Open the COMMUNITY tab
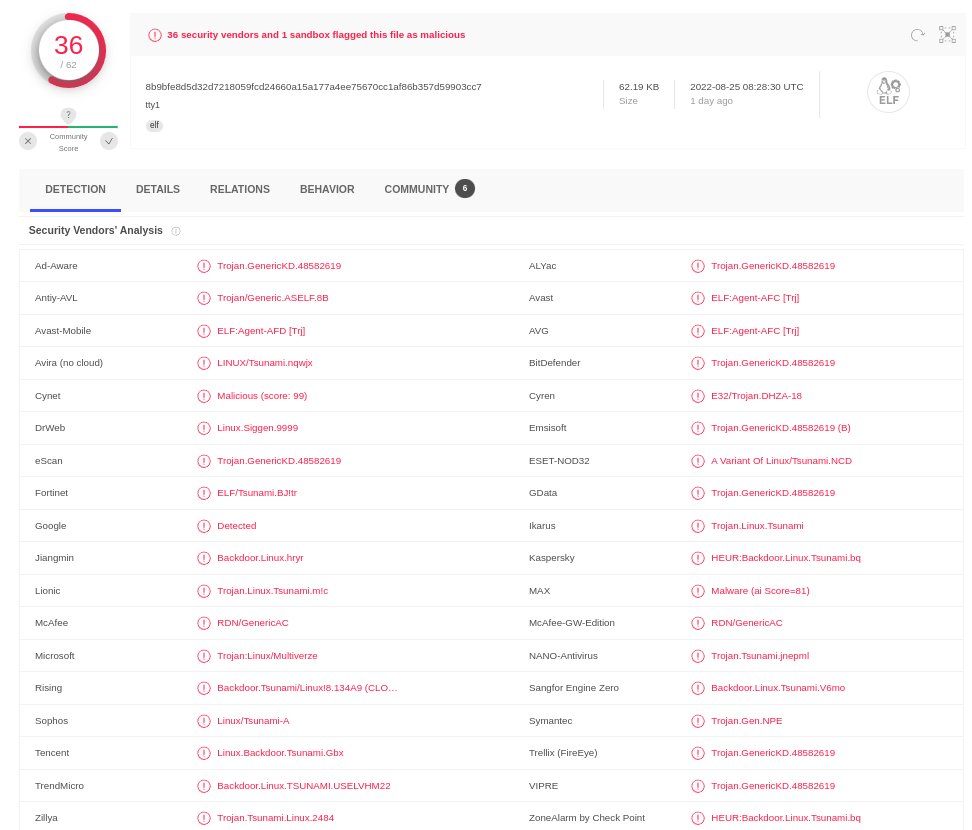Screen dimensions: 972x830 pyautogui.click(x=417, y=189)
